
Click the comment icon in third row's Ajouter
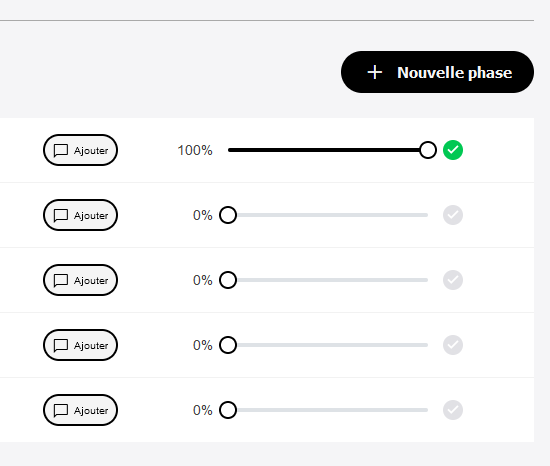click(x=61, y=281)
